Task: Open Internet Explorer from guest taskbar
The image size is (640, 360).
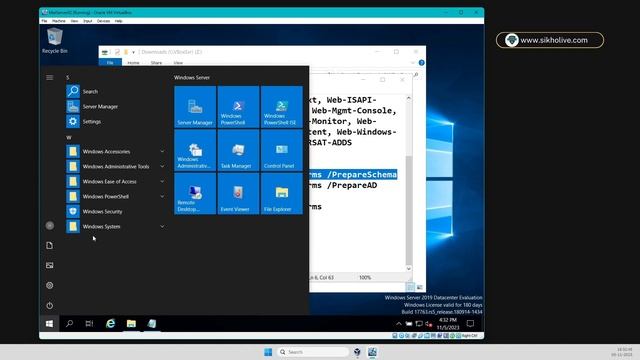Action: (110, 324)
